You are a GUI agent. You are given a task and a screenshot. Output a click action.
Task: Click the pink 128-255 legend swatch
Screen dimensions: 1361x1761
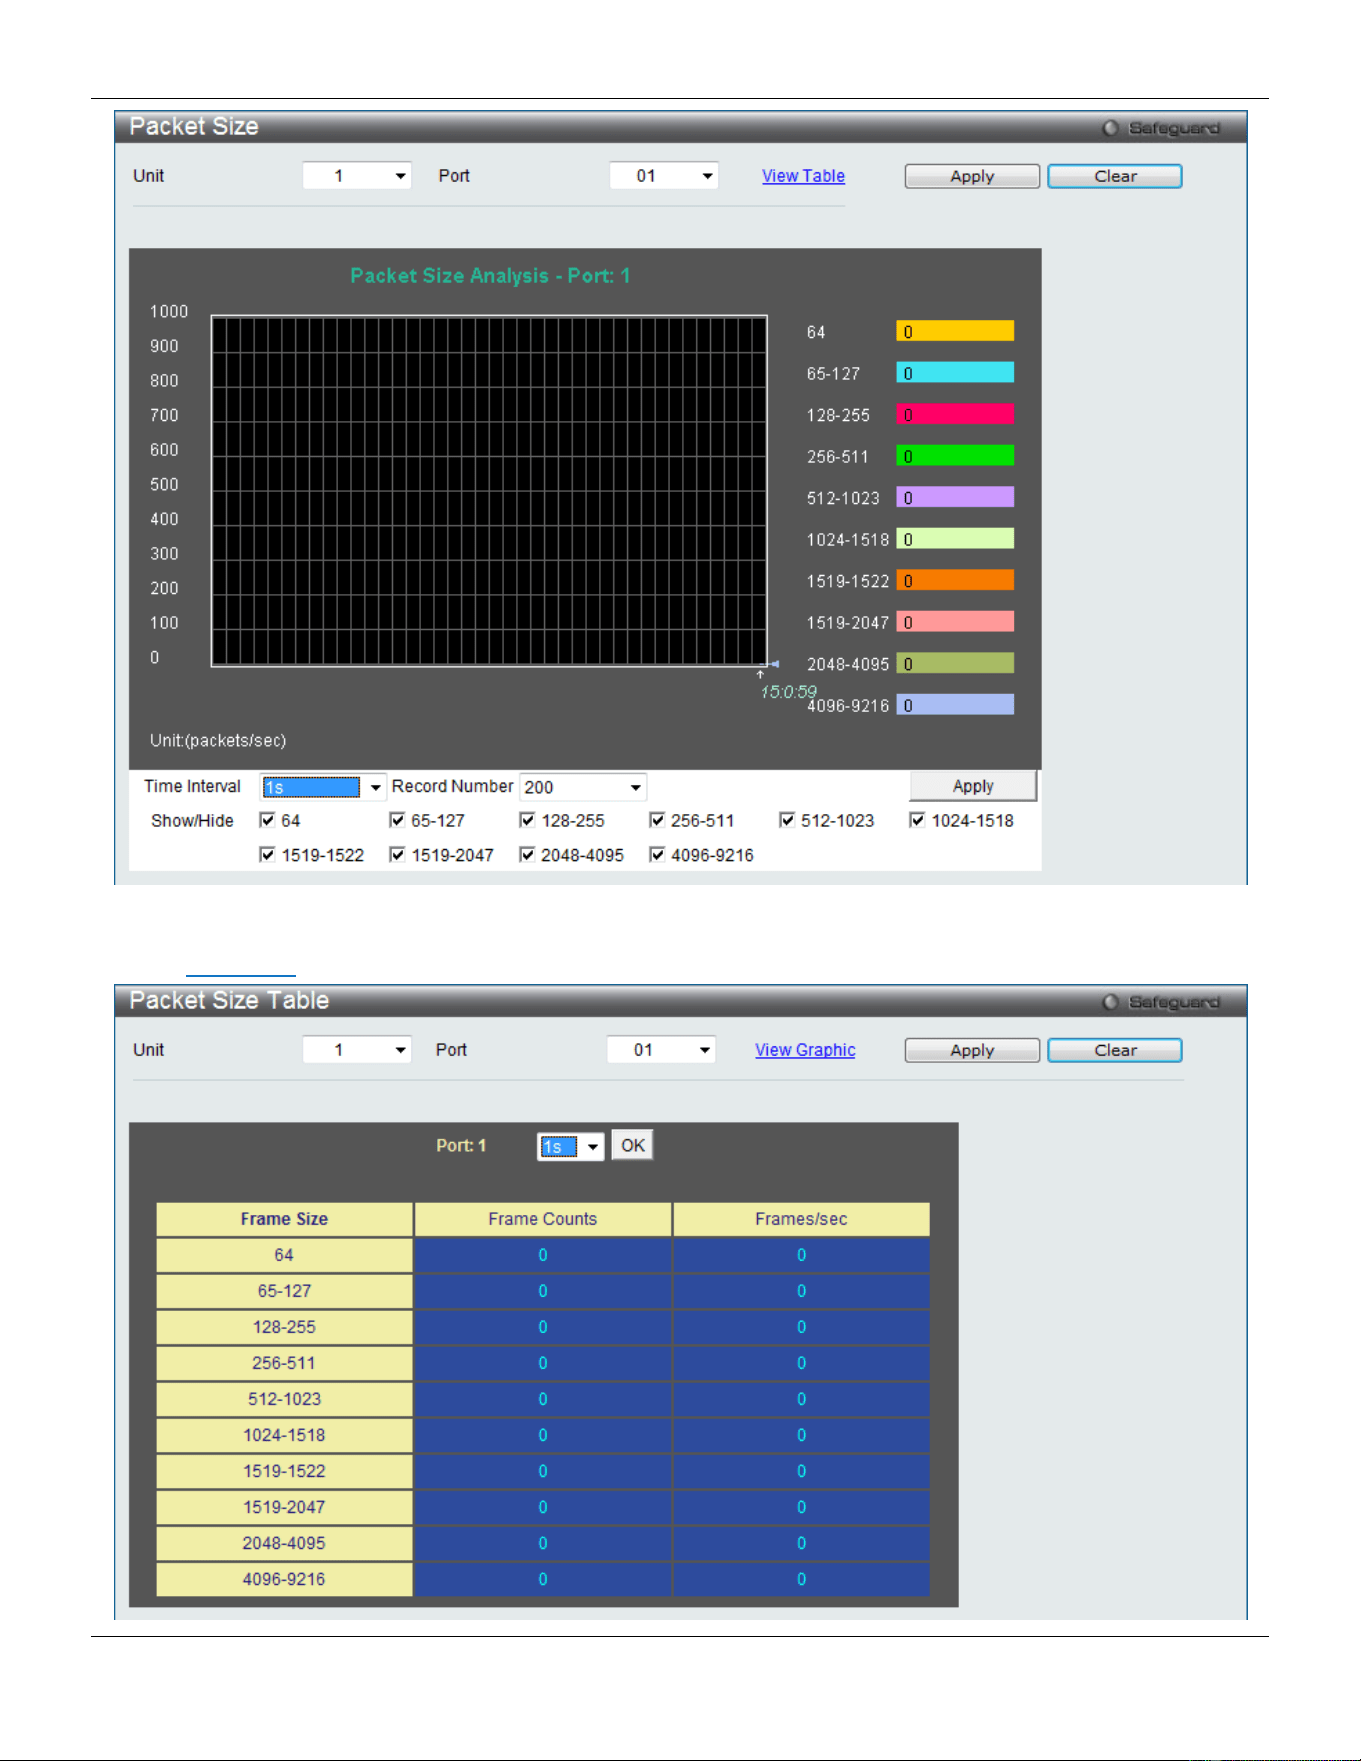(955, 414)
